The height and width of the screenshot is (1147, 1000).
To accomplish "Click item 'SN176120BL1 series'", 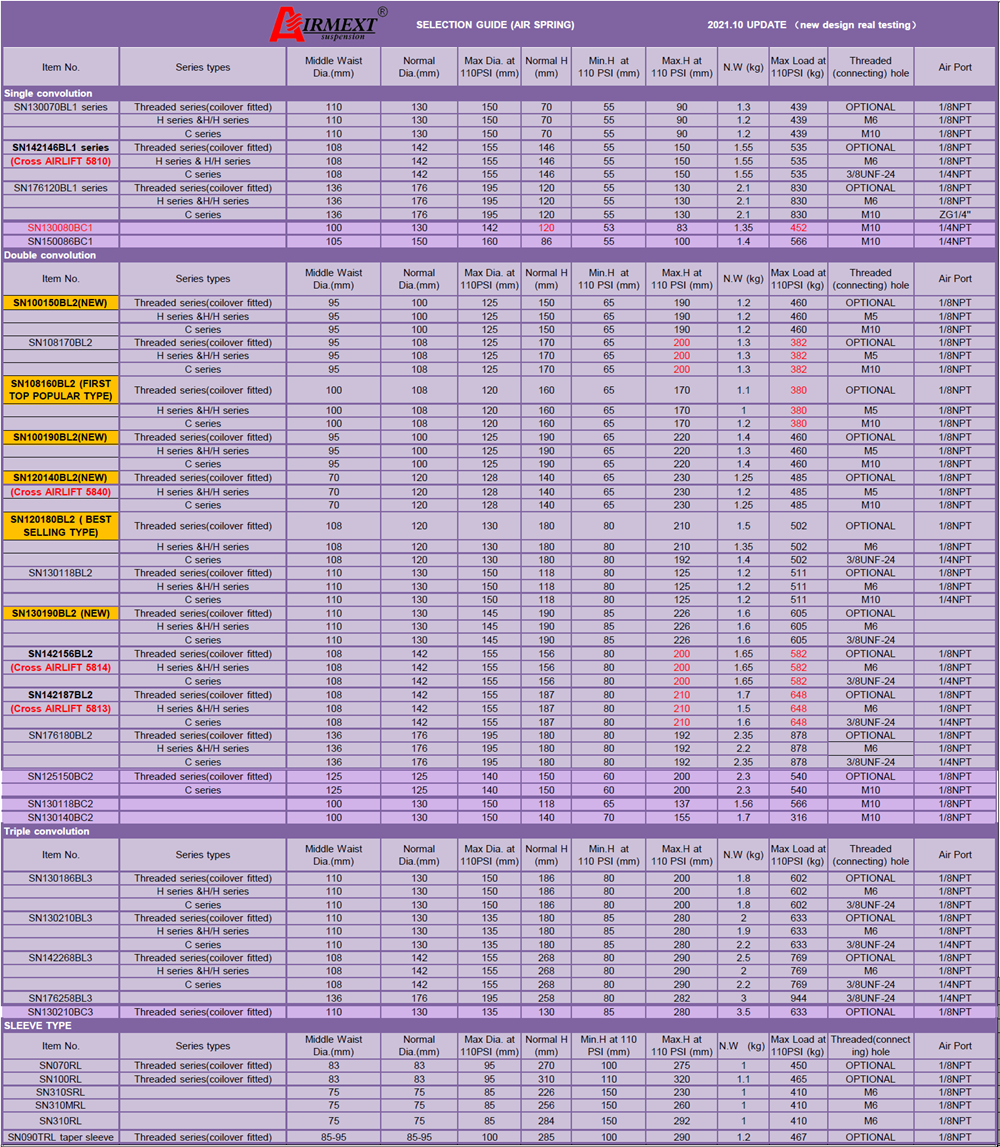I will click(61, 188).
